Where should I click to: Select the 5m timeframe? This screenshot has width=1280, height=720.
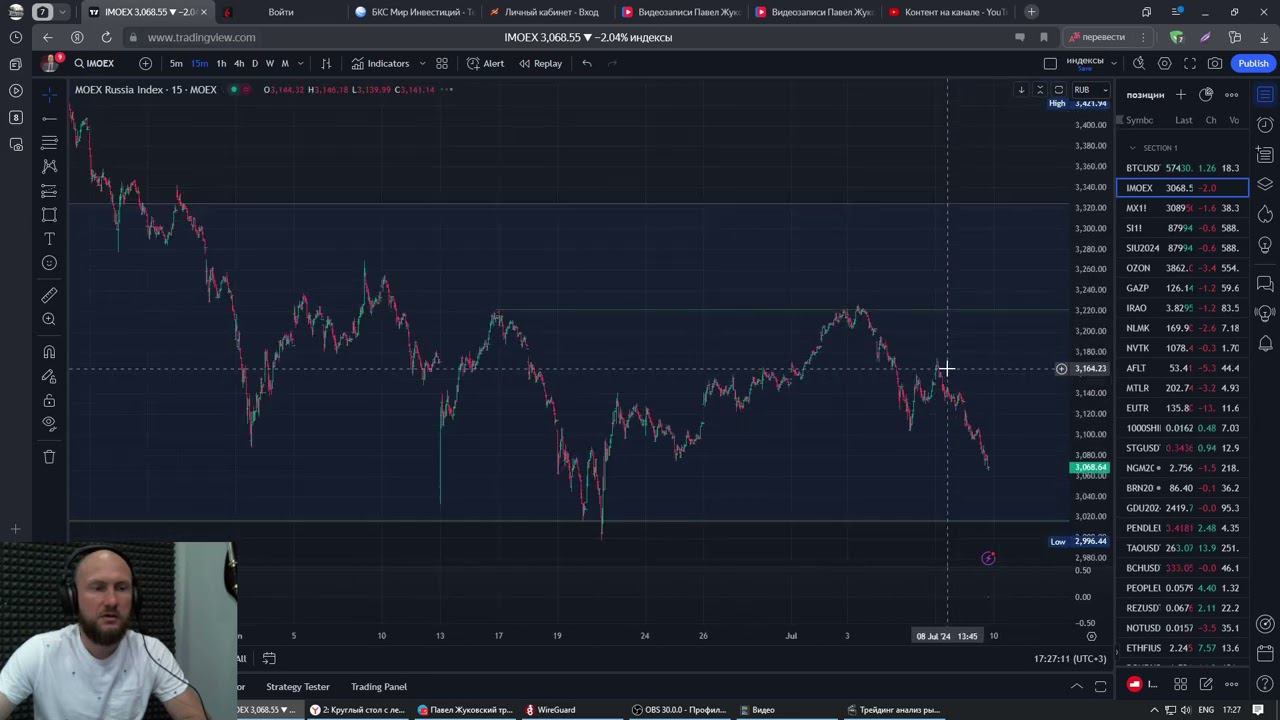pyautogui.click(x=176, y=63)
